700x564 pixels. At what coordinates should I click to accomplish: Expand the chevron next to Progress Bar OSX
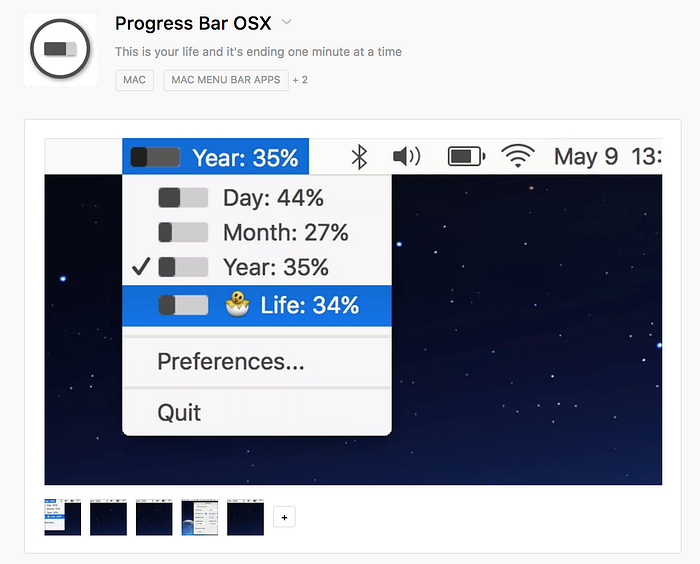point(287,22)
